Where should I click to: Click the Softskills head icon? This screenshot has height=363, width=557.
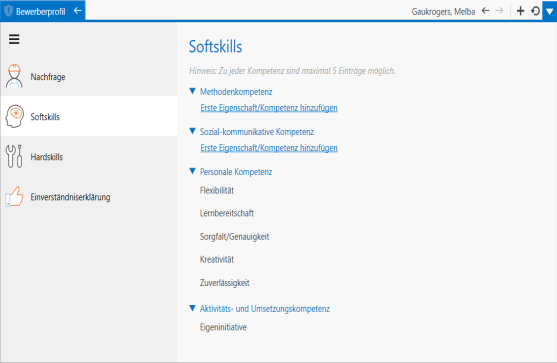(x=15, y=116)
